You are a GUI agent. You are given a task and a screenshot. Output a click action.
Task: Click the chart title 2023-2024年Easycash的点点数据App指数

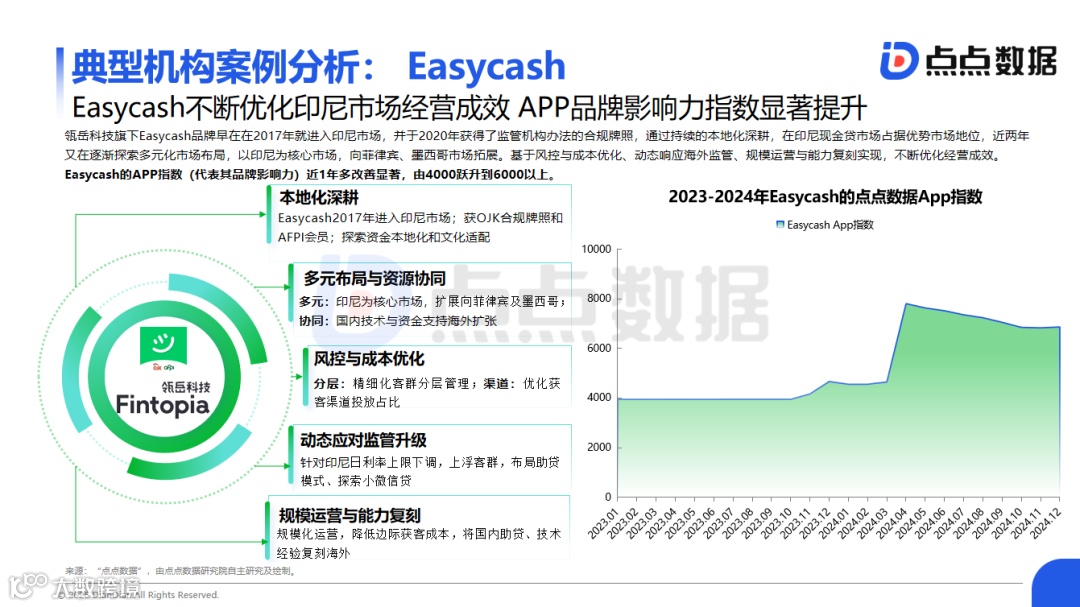825,197
